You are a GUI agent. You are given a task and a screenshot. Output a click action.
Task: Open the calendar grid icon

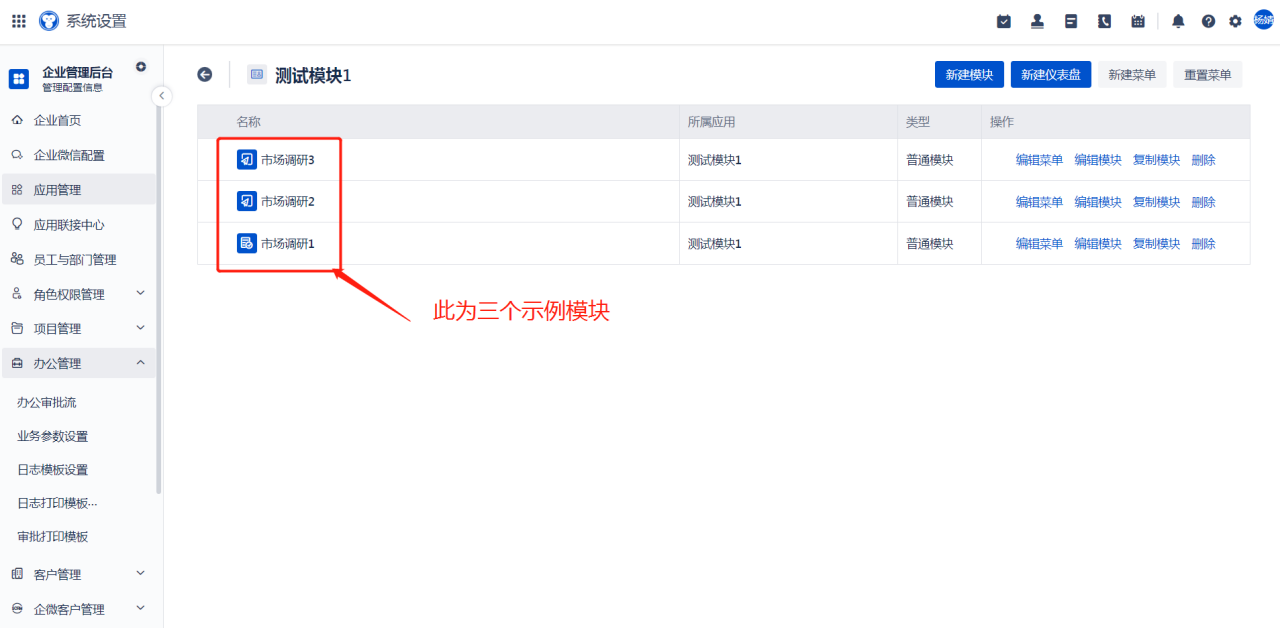(1138, 21)
